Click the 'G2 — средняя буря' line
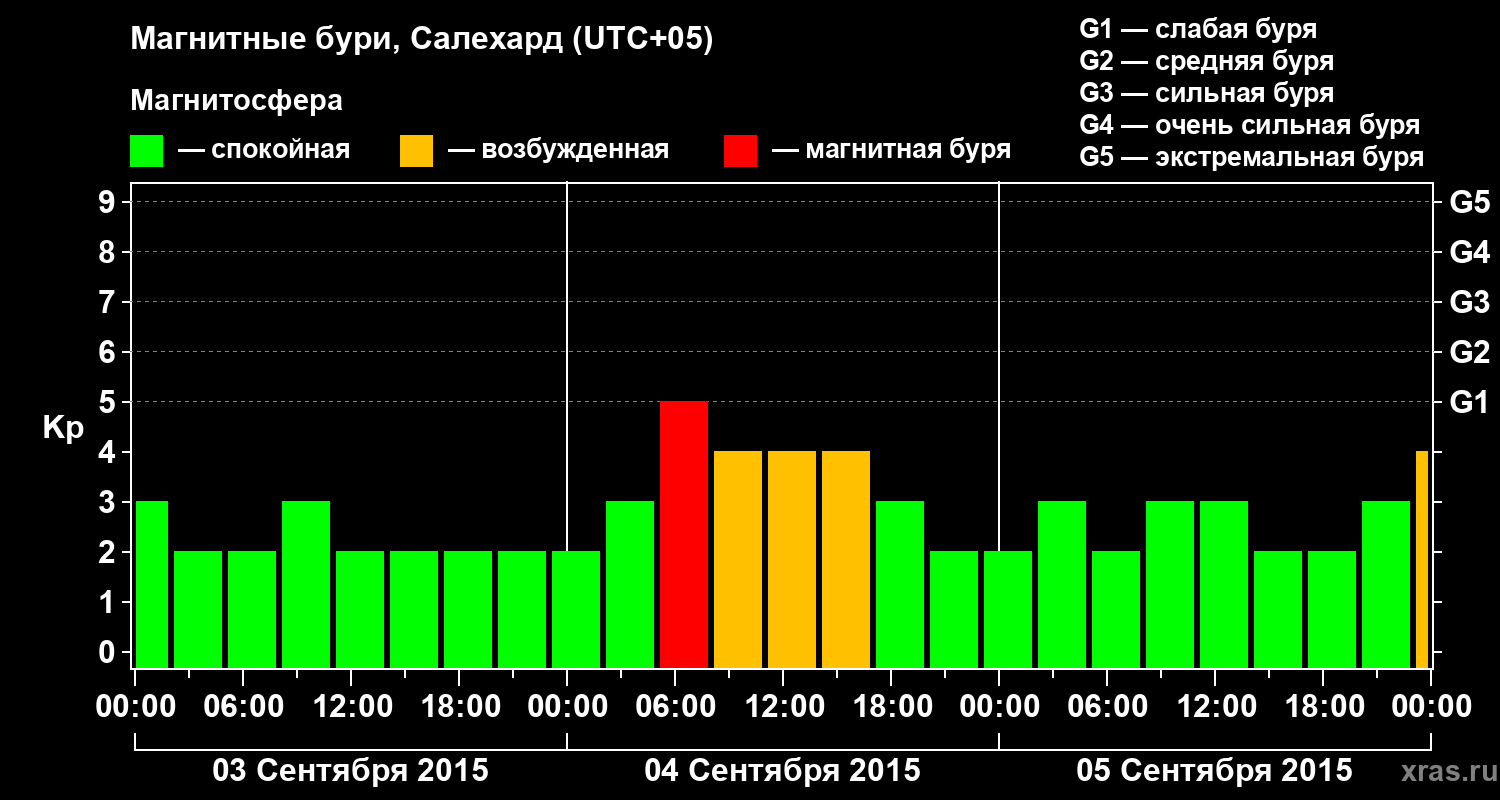The width and height of the screenshot is (1500, 800). [x=1207, y=61]
